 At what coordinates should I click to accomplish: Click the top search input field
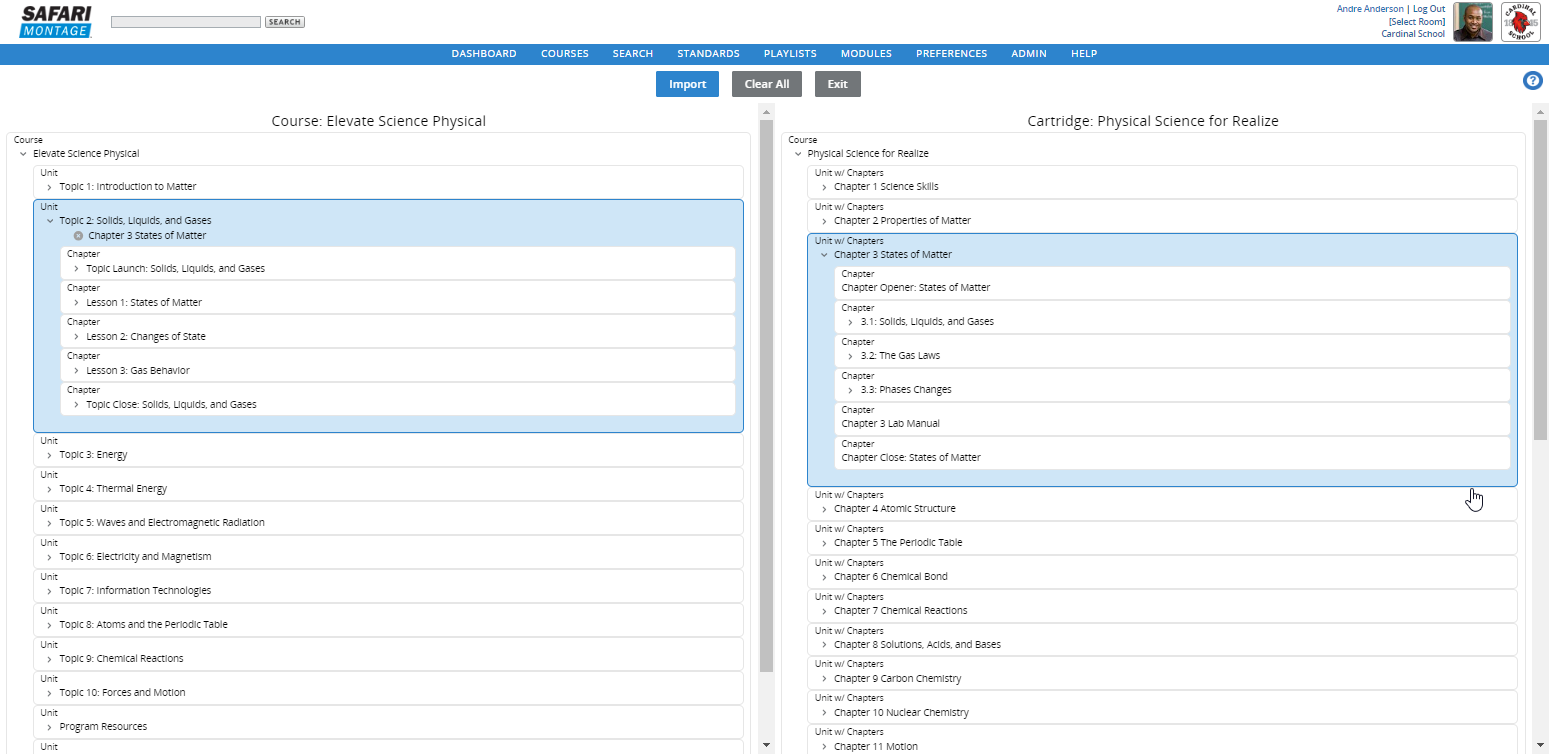point(186,22)
